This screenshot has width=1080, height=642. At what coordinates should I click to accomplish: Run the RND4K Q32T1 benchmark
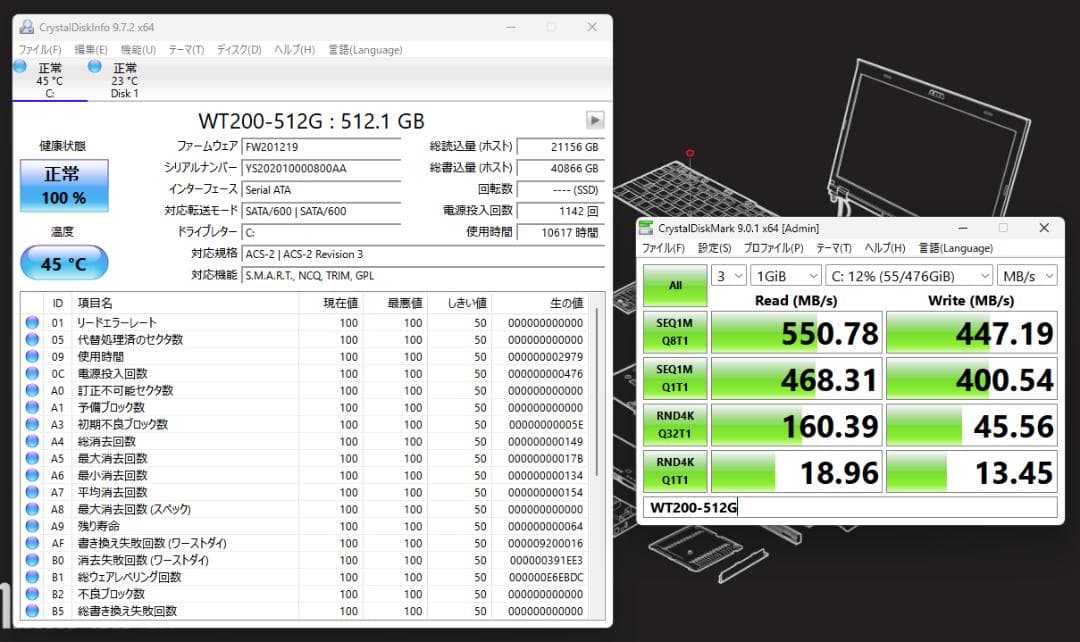pyautogui.click(x=675, y=424)
